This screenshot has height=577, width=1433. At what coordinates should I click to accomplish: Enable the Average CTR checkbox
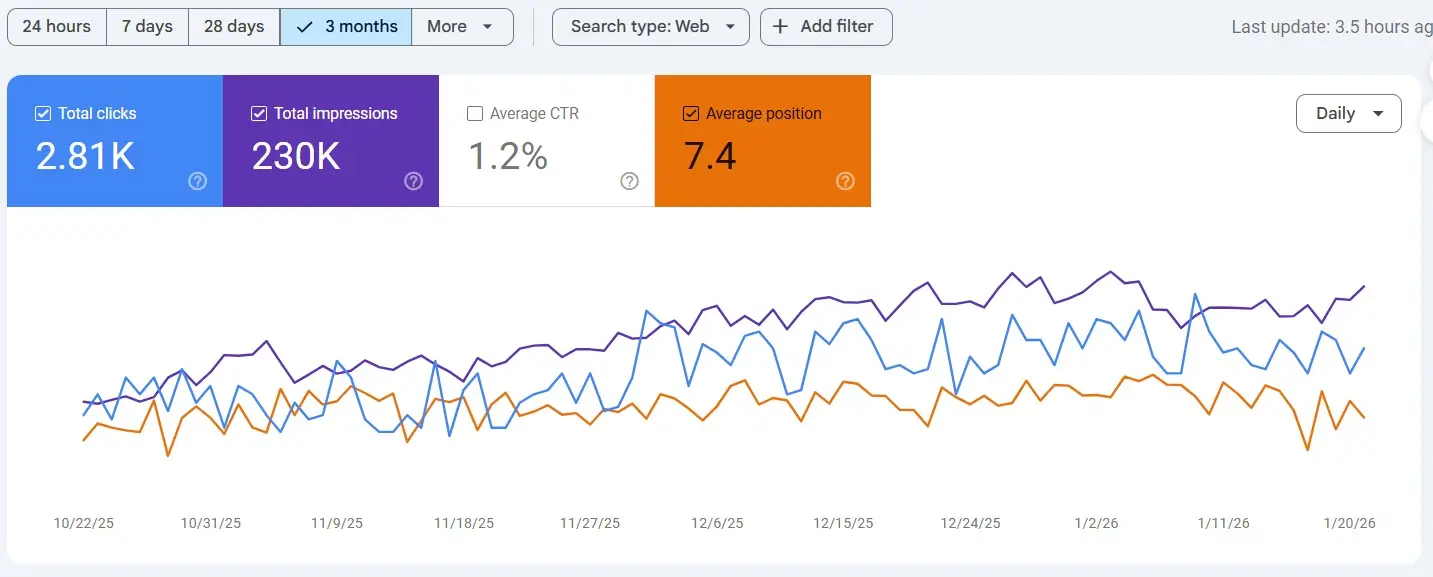[475, 114]
